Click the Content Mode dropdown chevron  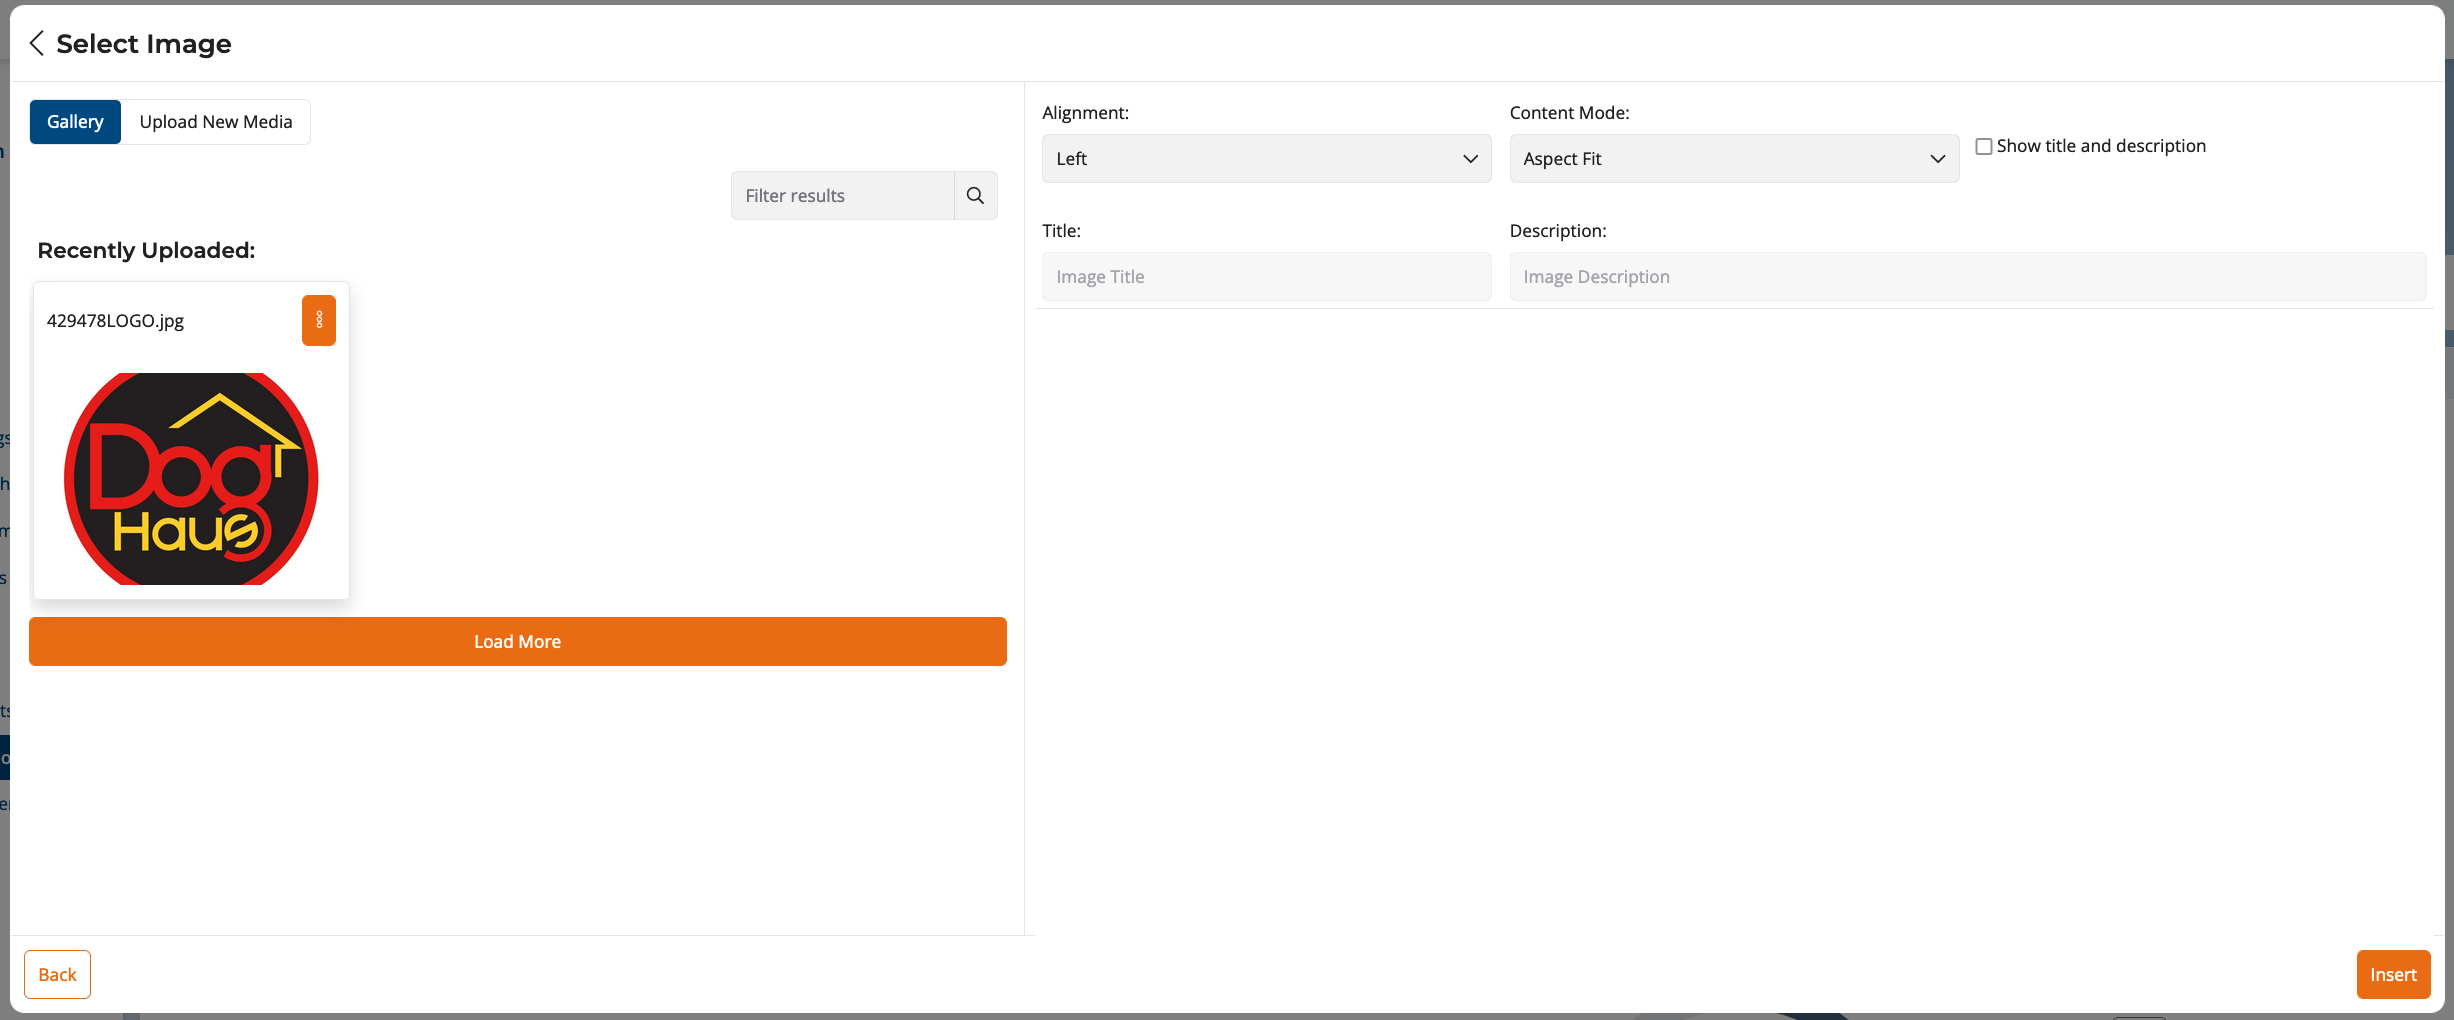point(1937,158)
